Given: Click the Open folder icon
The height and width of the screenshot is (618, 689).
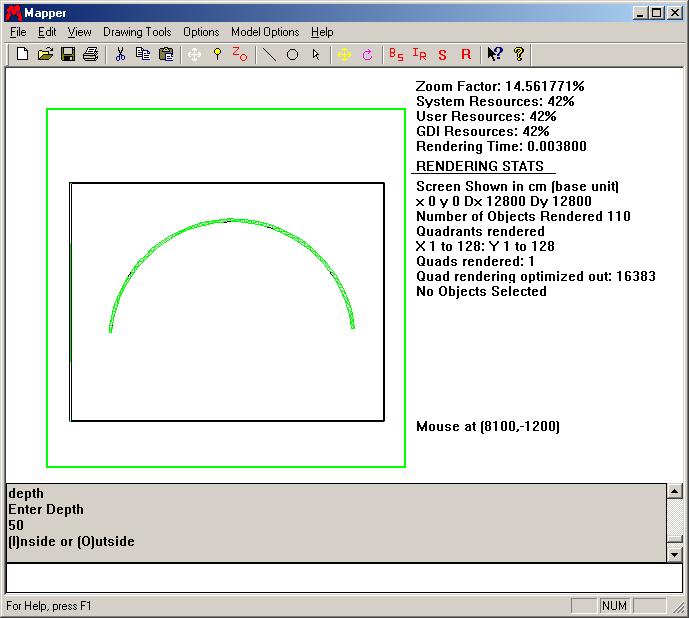Looking at the screenshot, I should (x=45, y=54).
